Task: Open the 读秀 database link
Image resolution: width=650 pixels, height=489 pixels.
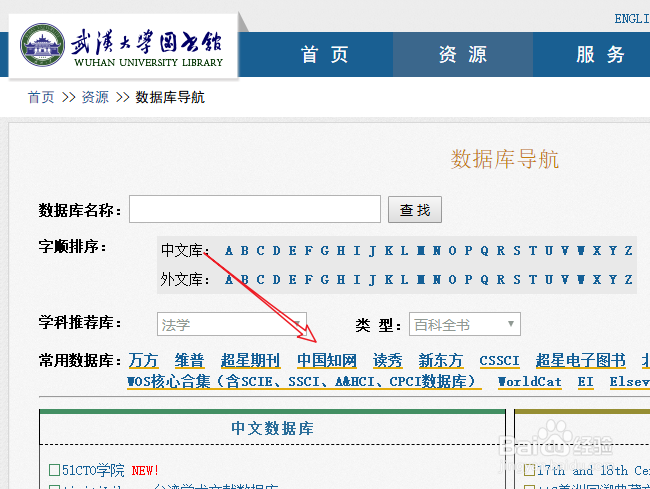Action: pyautogui.click(x=388, y=361)
